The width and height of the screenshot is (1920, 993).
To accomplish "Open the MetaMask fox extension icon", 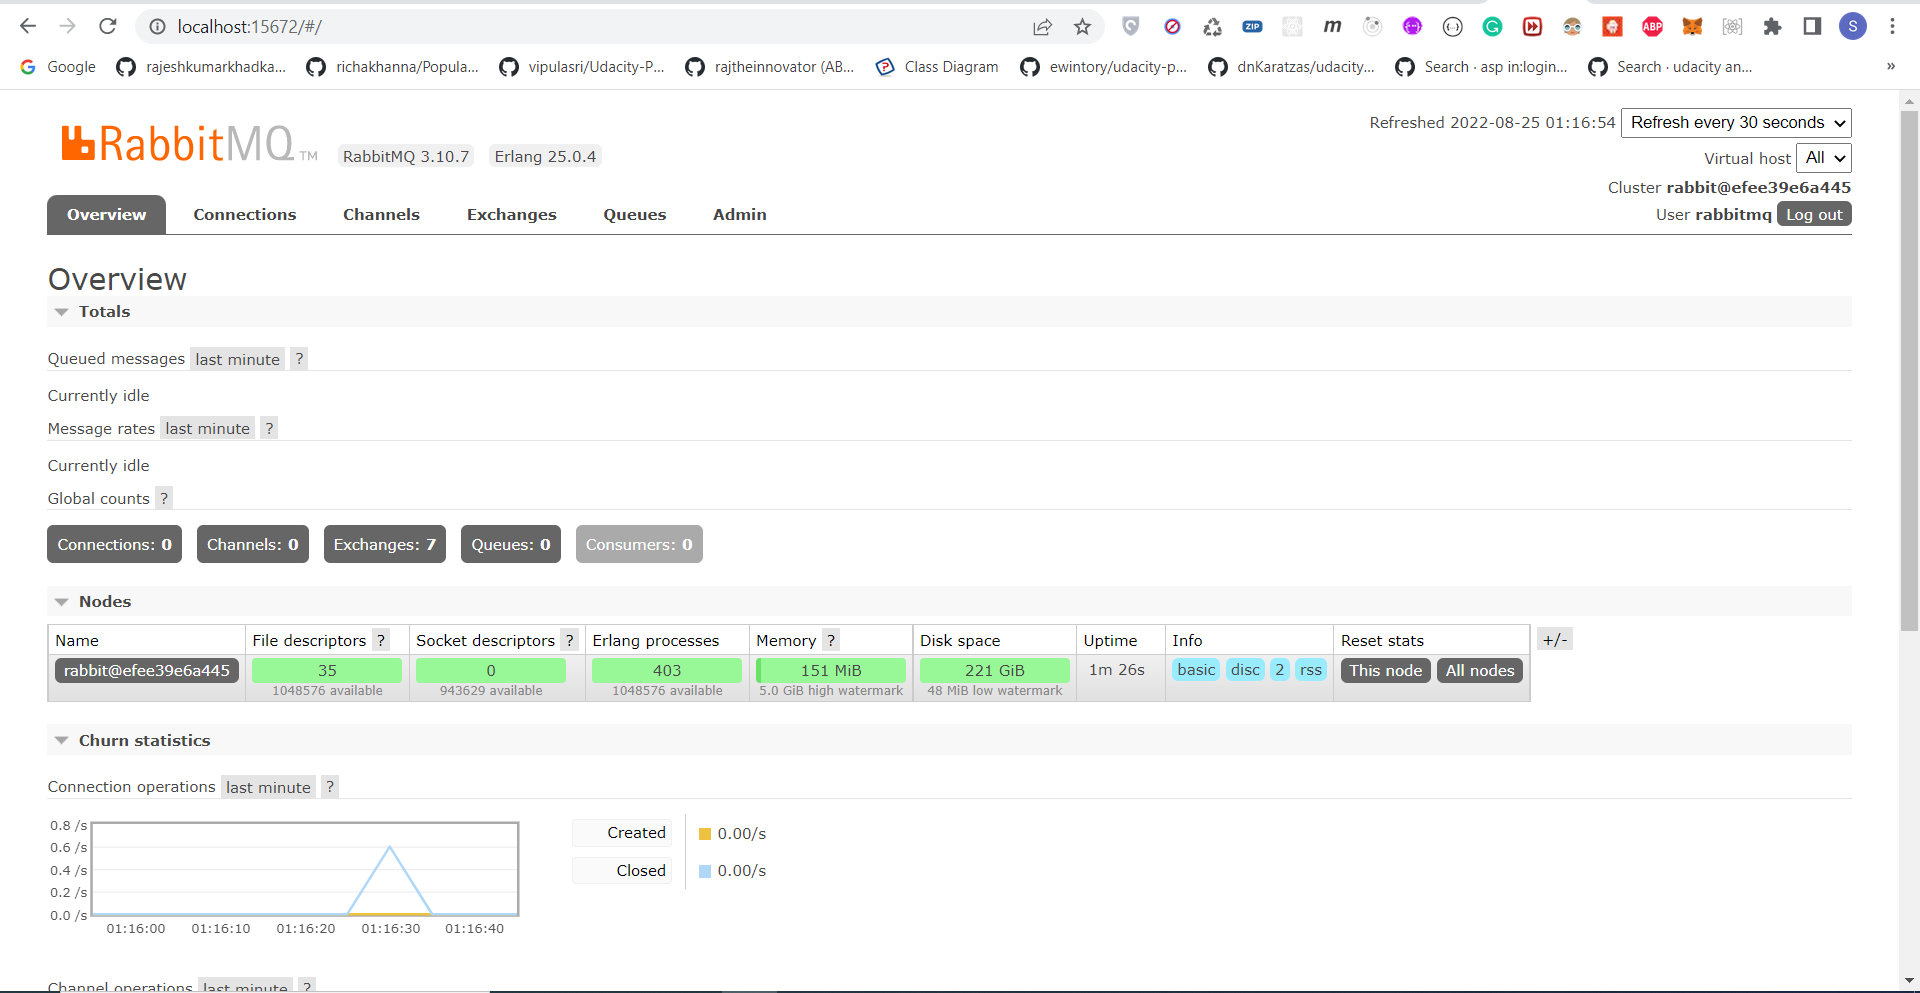I will tap(1692, 27).
